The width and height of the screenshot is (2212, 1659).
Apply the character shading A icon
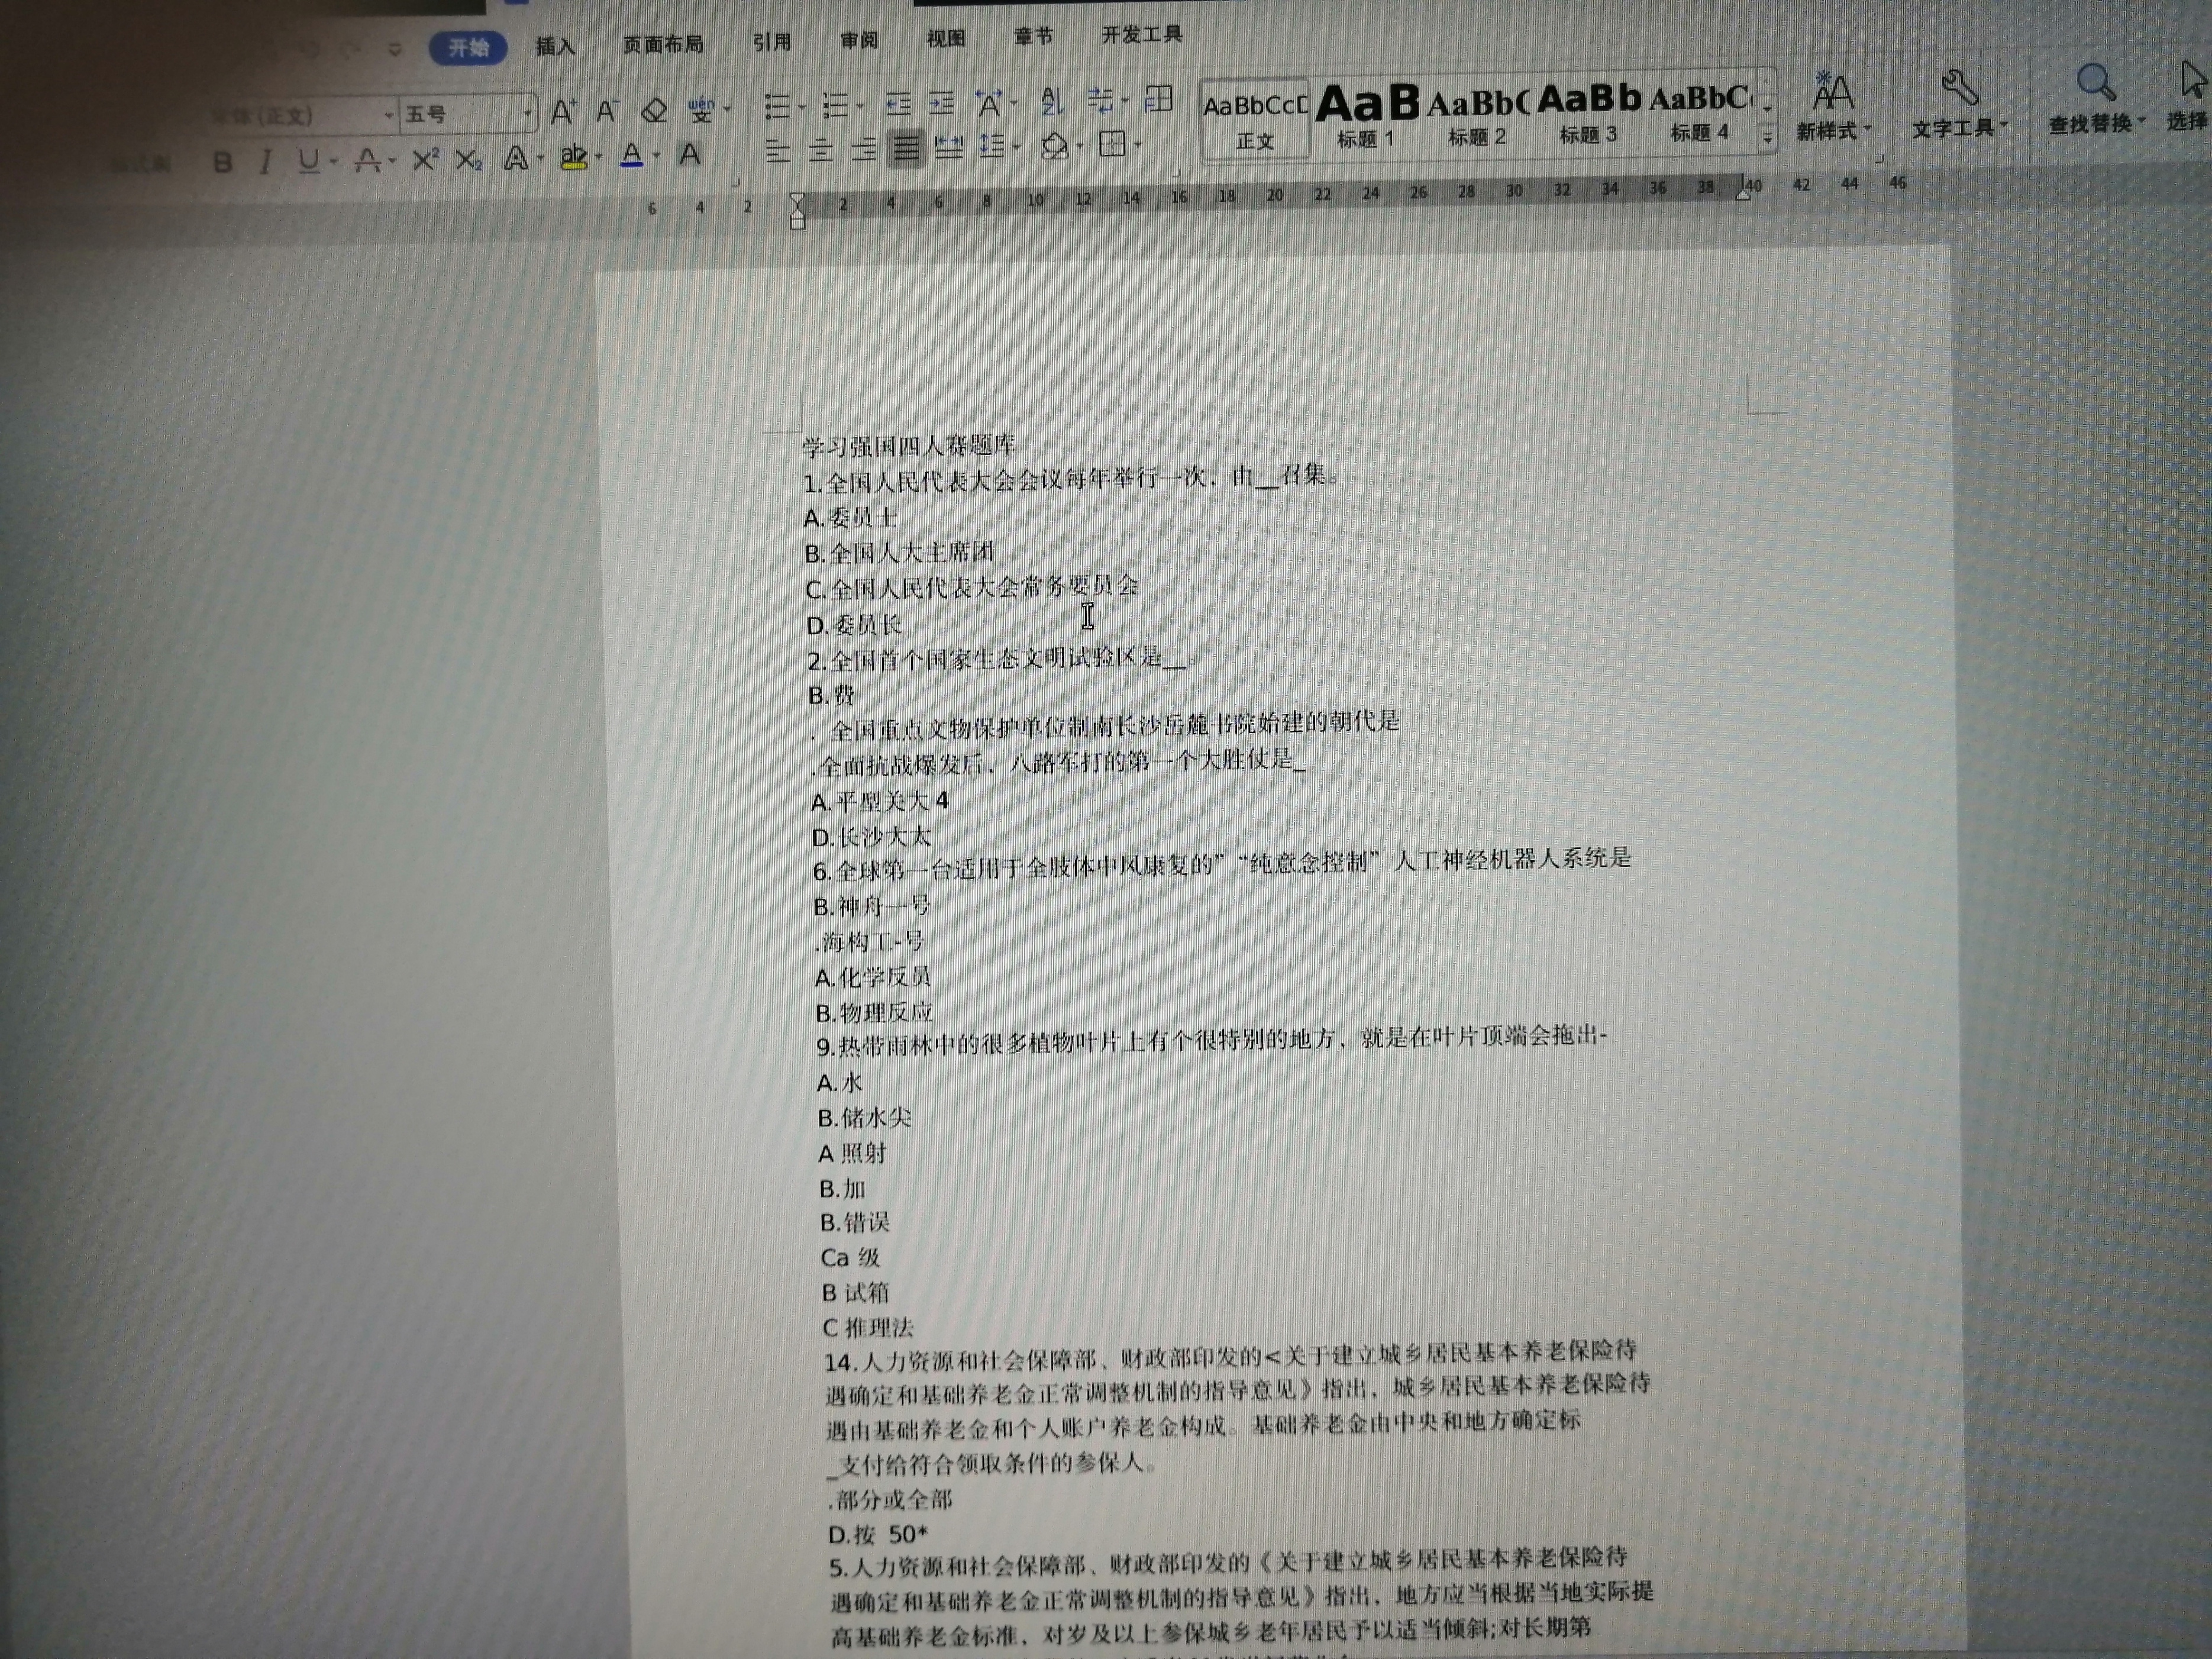point(690,154)
